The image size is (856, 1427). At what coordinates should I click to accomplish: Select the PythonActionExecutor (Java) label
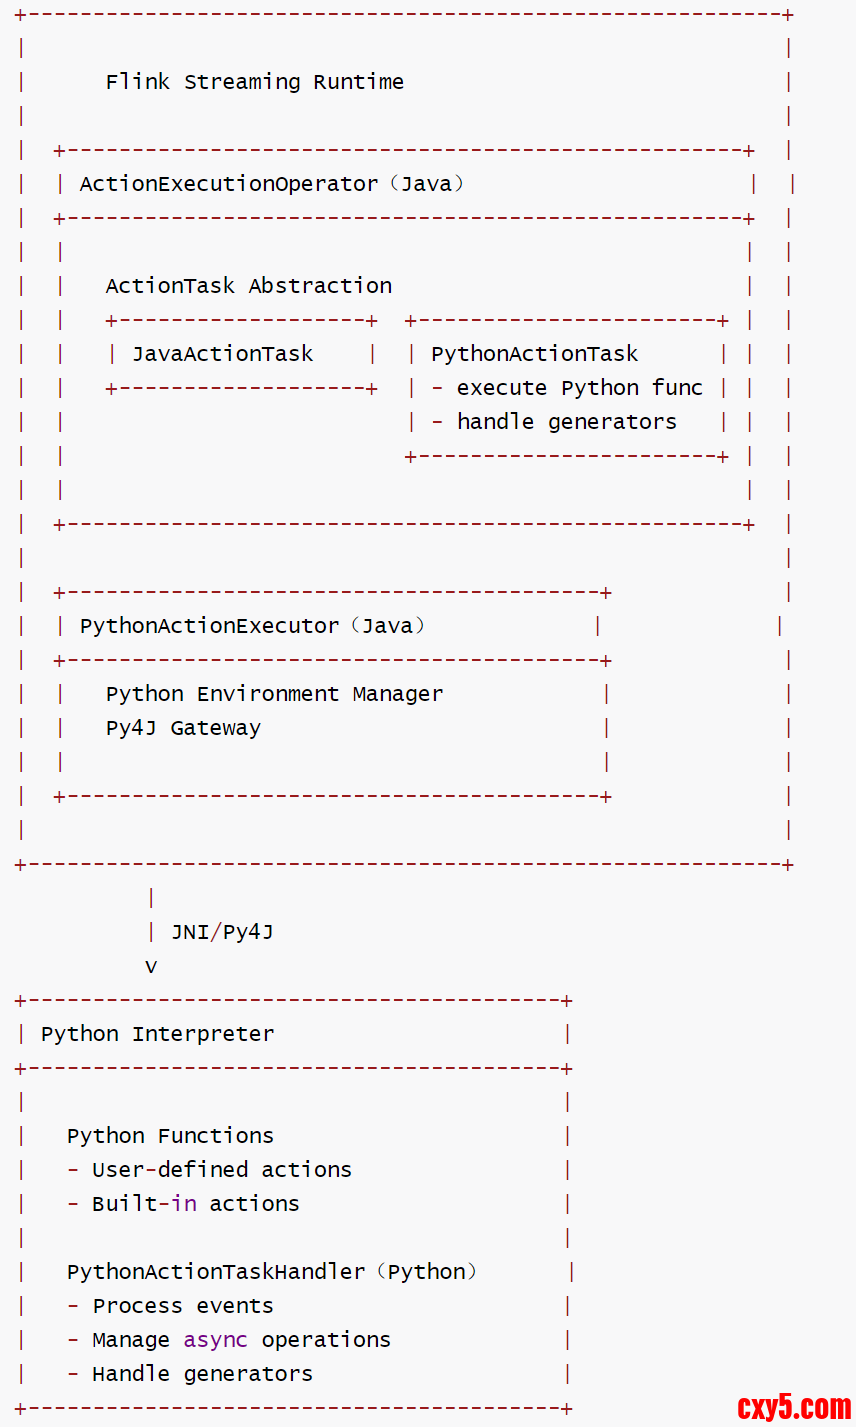click(x=252, y=626)
